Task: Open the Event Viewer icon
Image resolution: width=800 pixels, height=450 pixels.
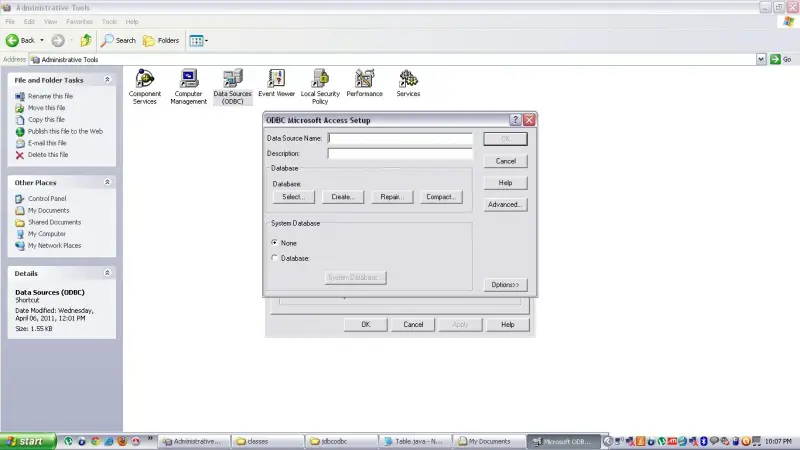Action: 276,83
